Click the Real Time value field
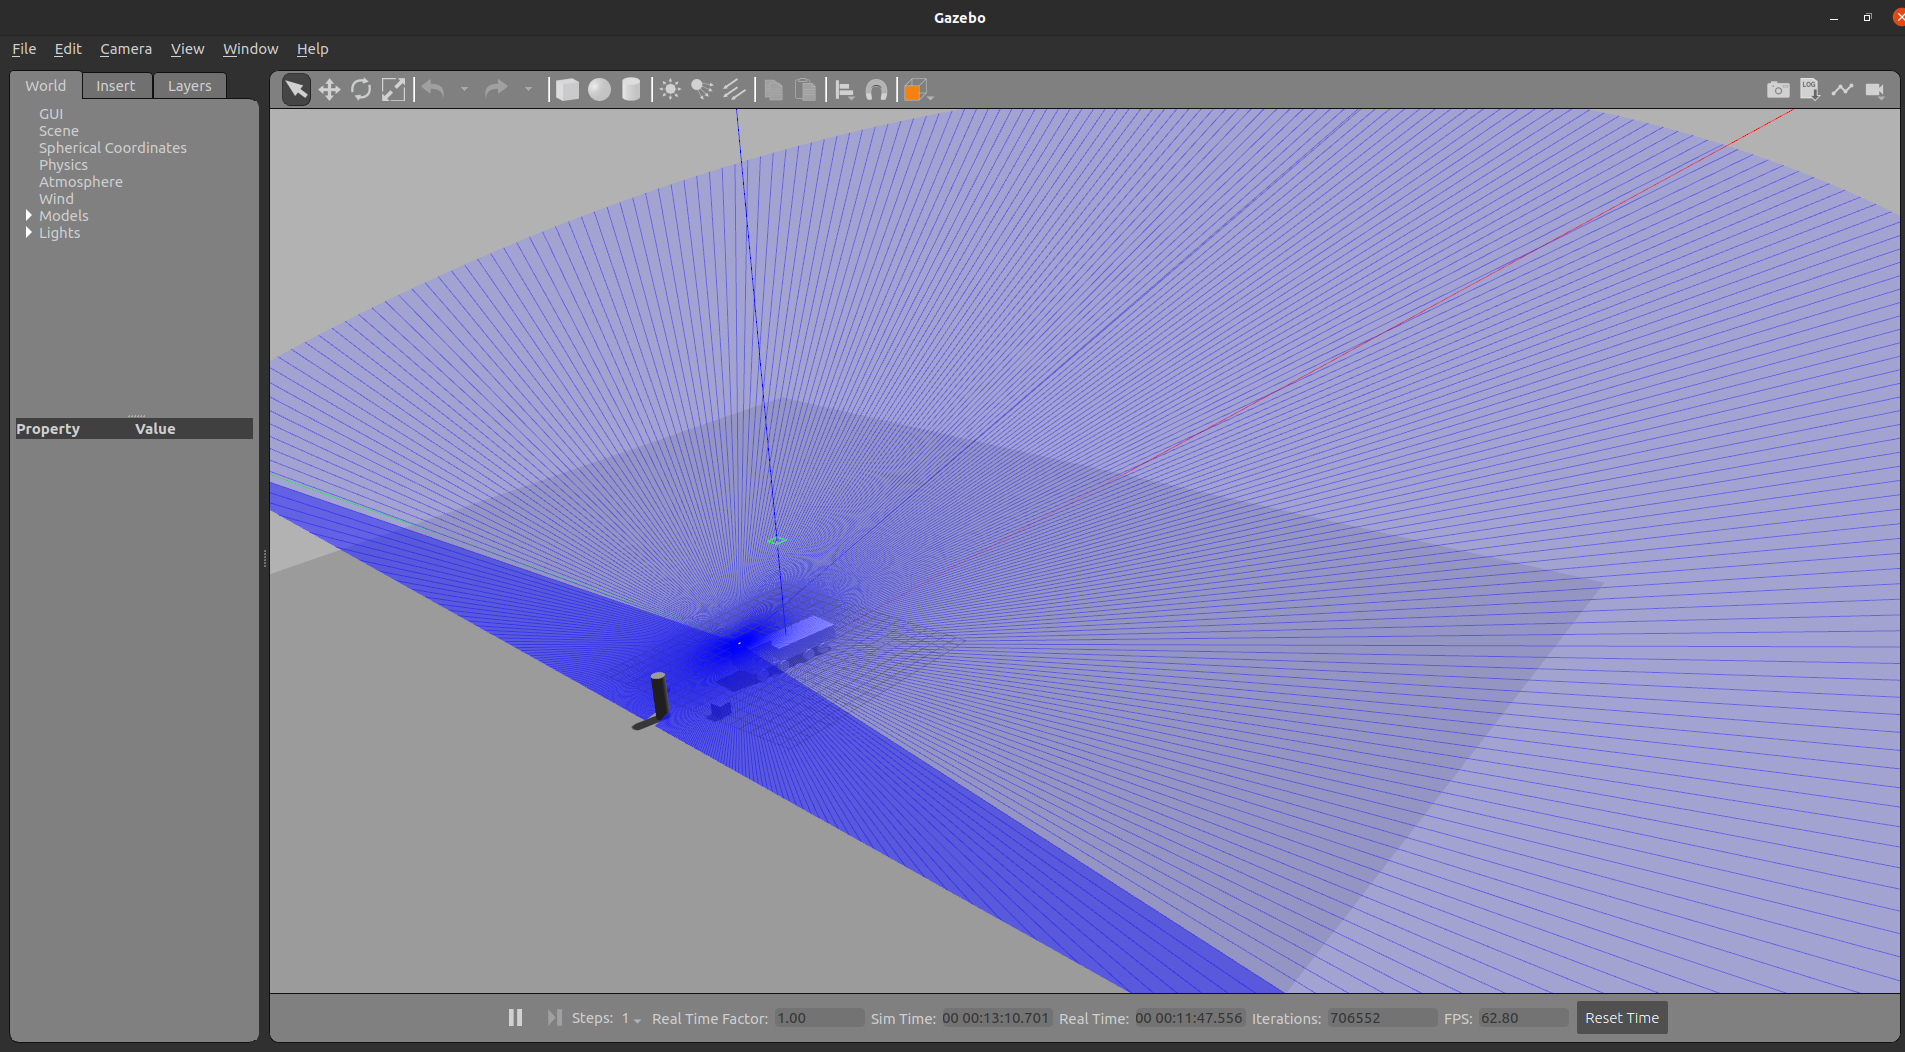The height and width of the screenshot is (1052, 1905). (1189, 1018)
